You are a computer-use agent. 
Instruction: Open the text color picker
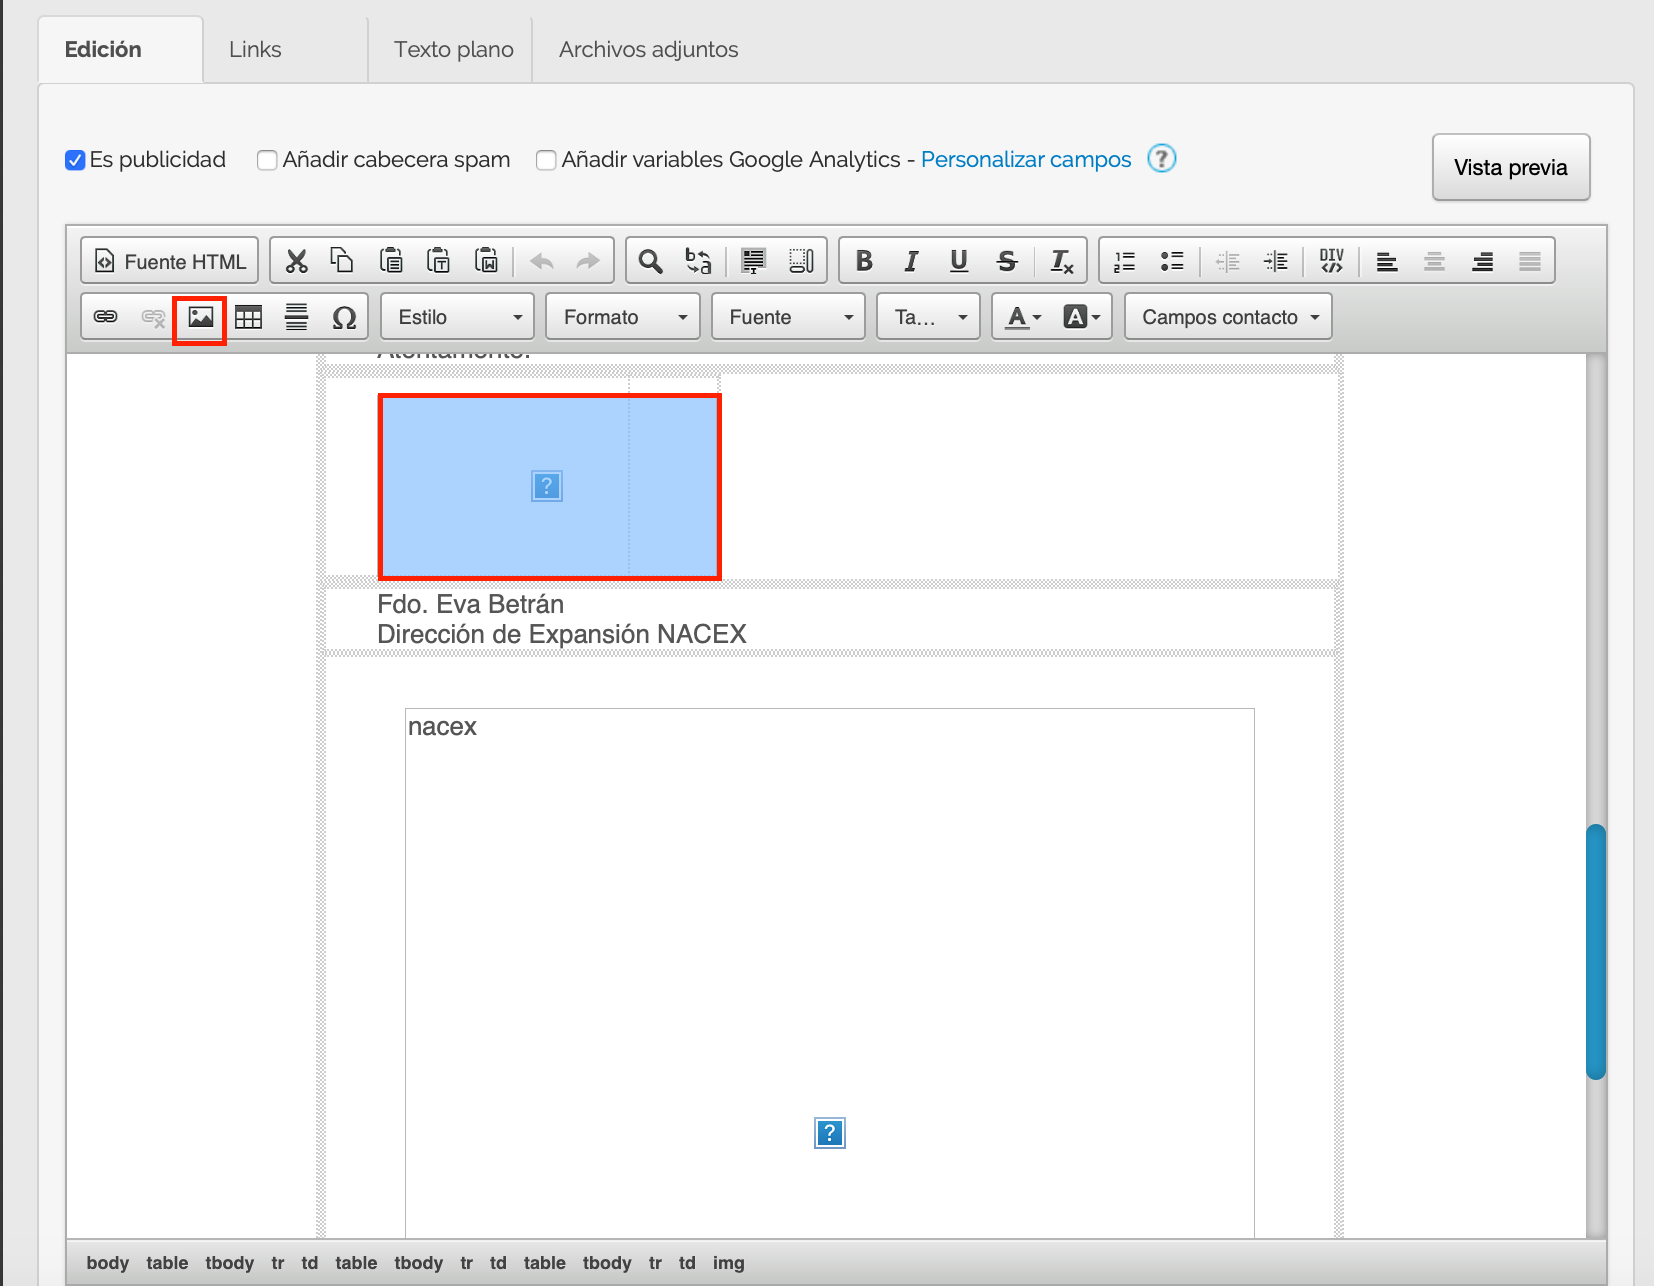[1023, 318]
